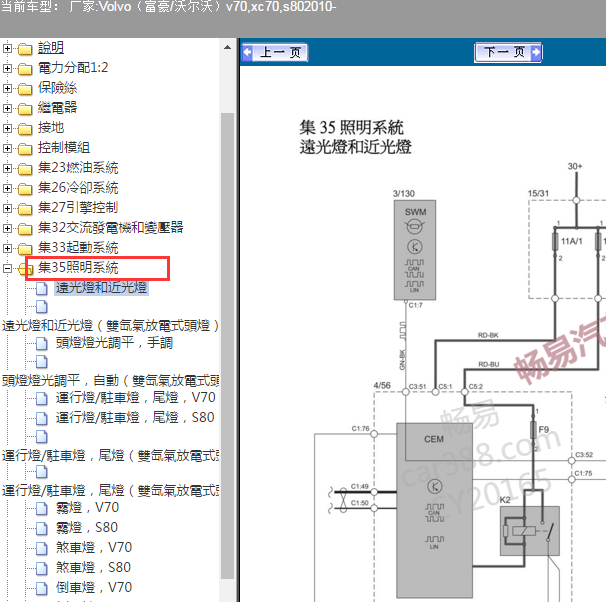Screen dimensions: 606x602
Task: Click the document icon beside 頭燈燈光調平，手調
Action: click(x=42, y=344)
